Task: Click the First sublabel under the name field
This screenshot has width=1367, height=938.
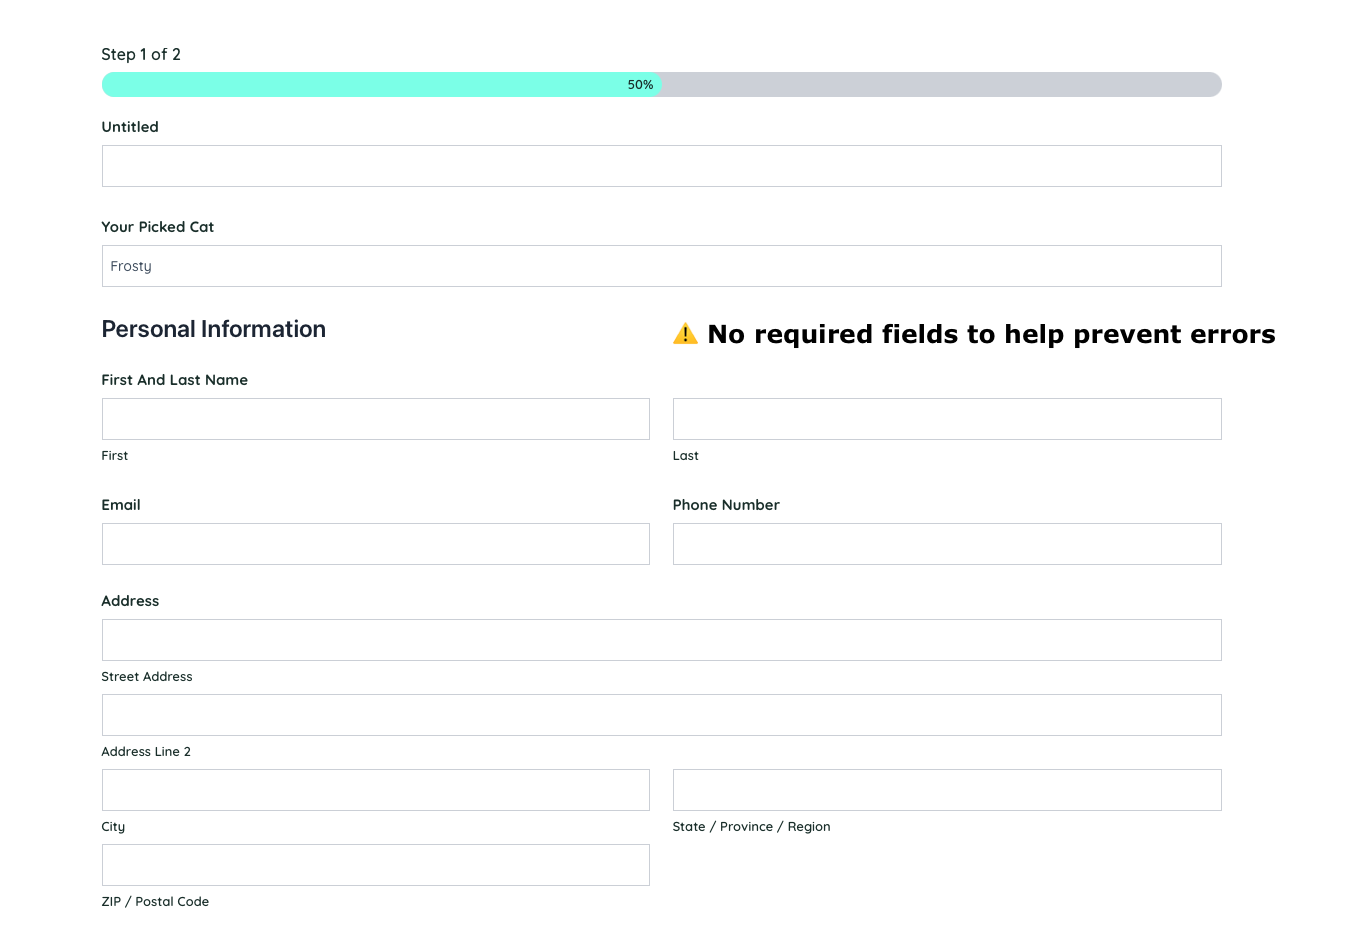Action: click(x=114, y=455)
